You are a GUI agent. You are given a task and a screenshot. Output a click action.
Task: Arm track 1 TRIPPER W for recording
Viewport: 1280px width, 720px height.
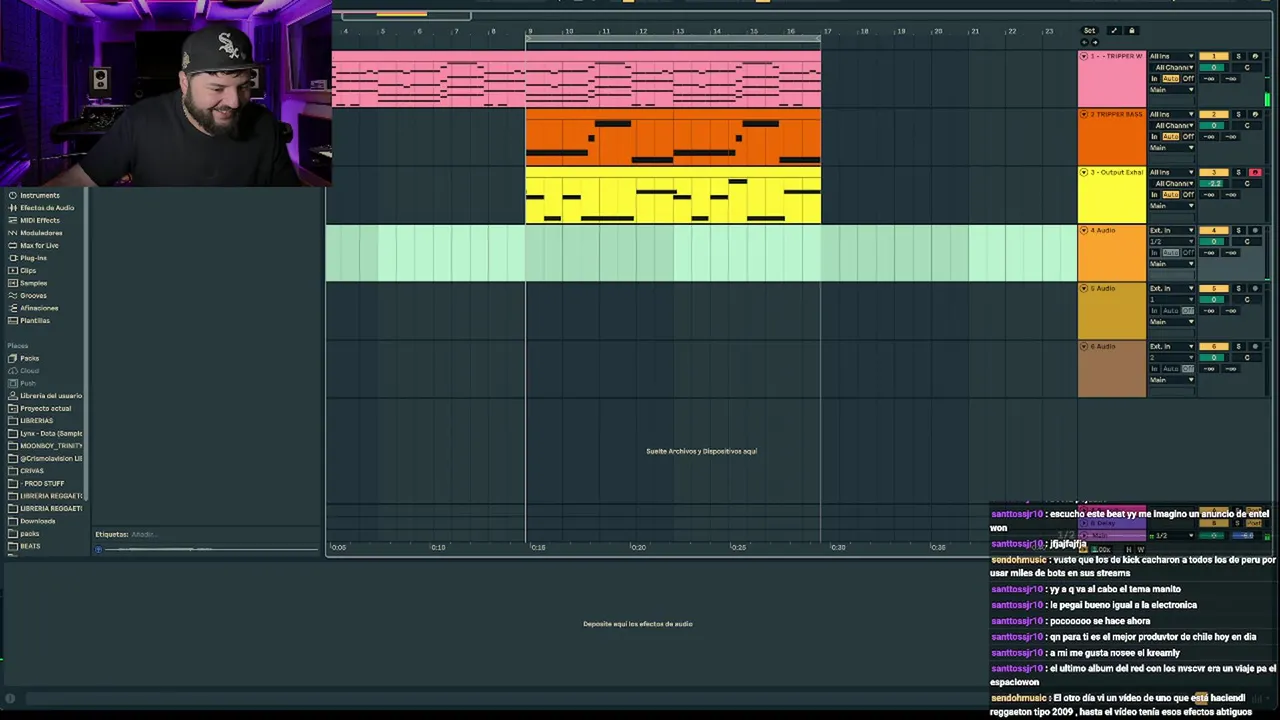pyautogui.click(x=1255, y=56)
